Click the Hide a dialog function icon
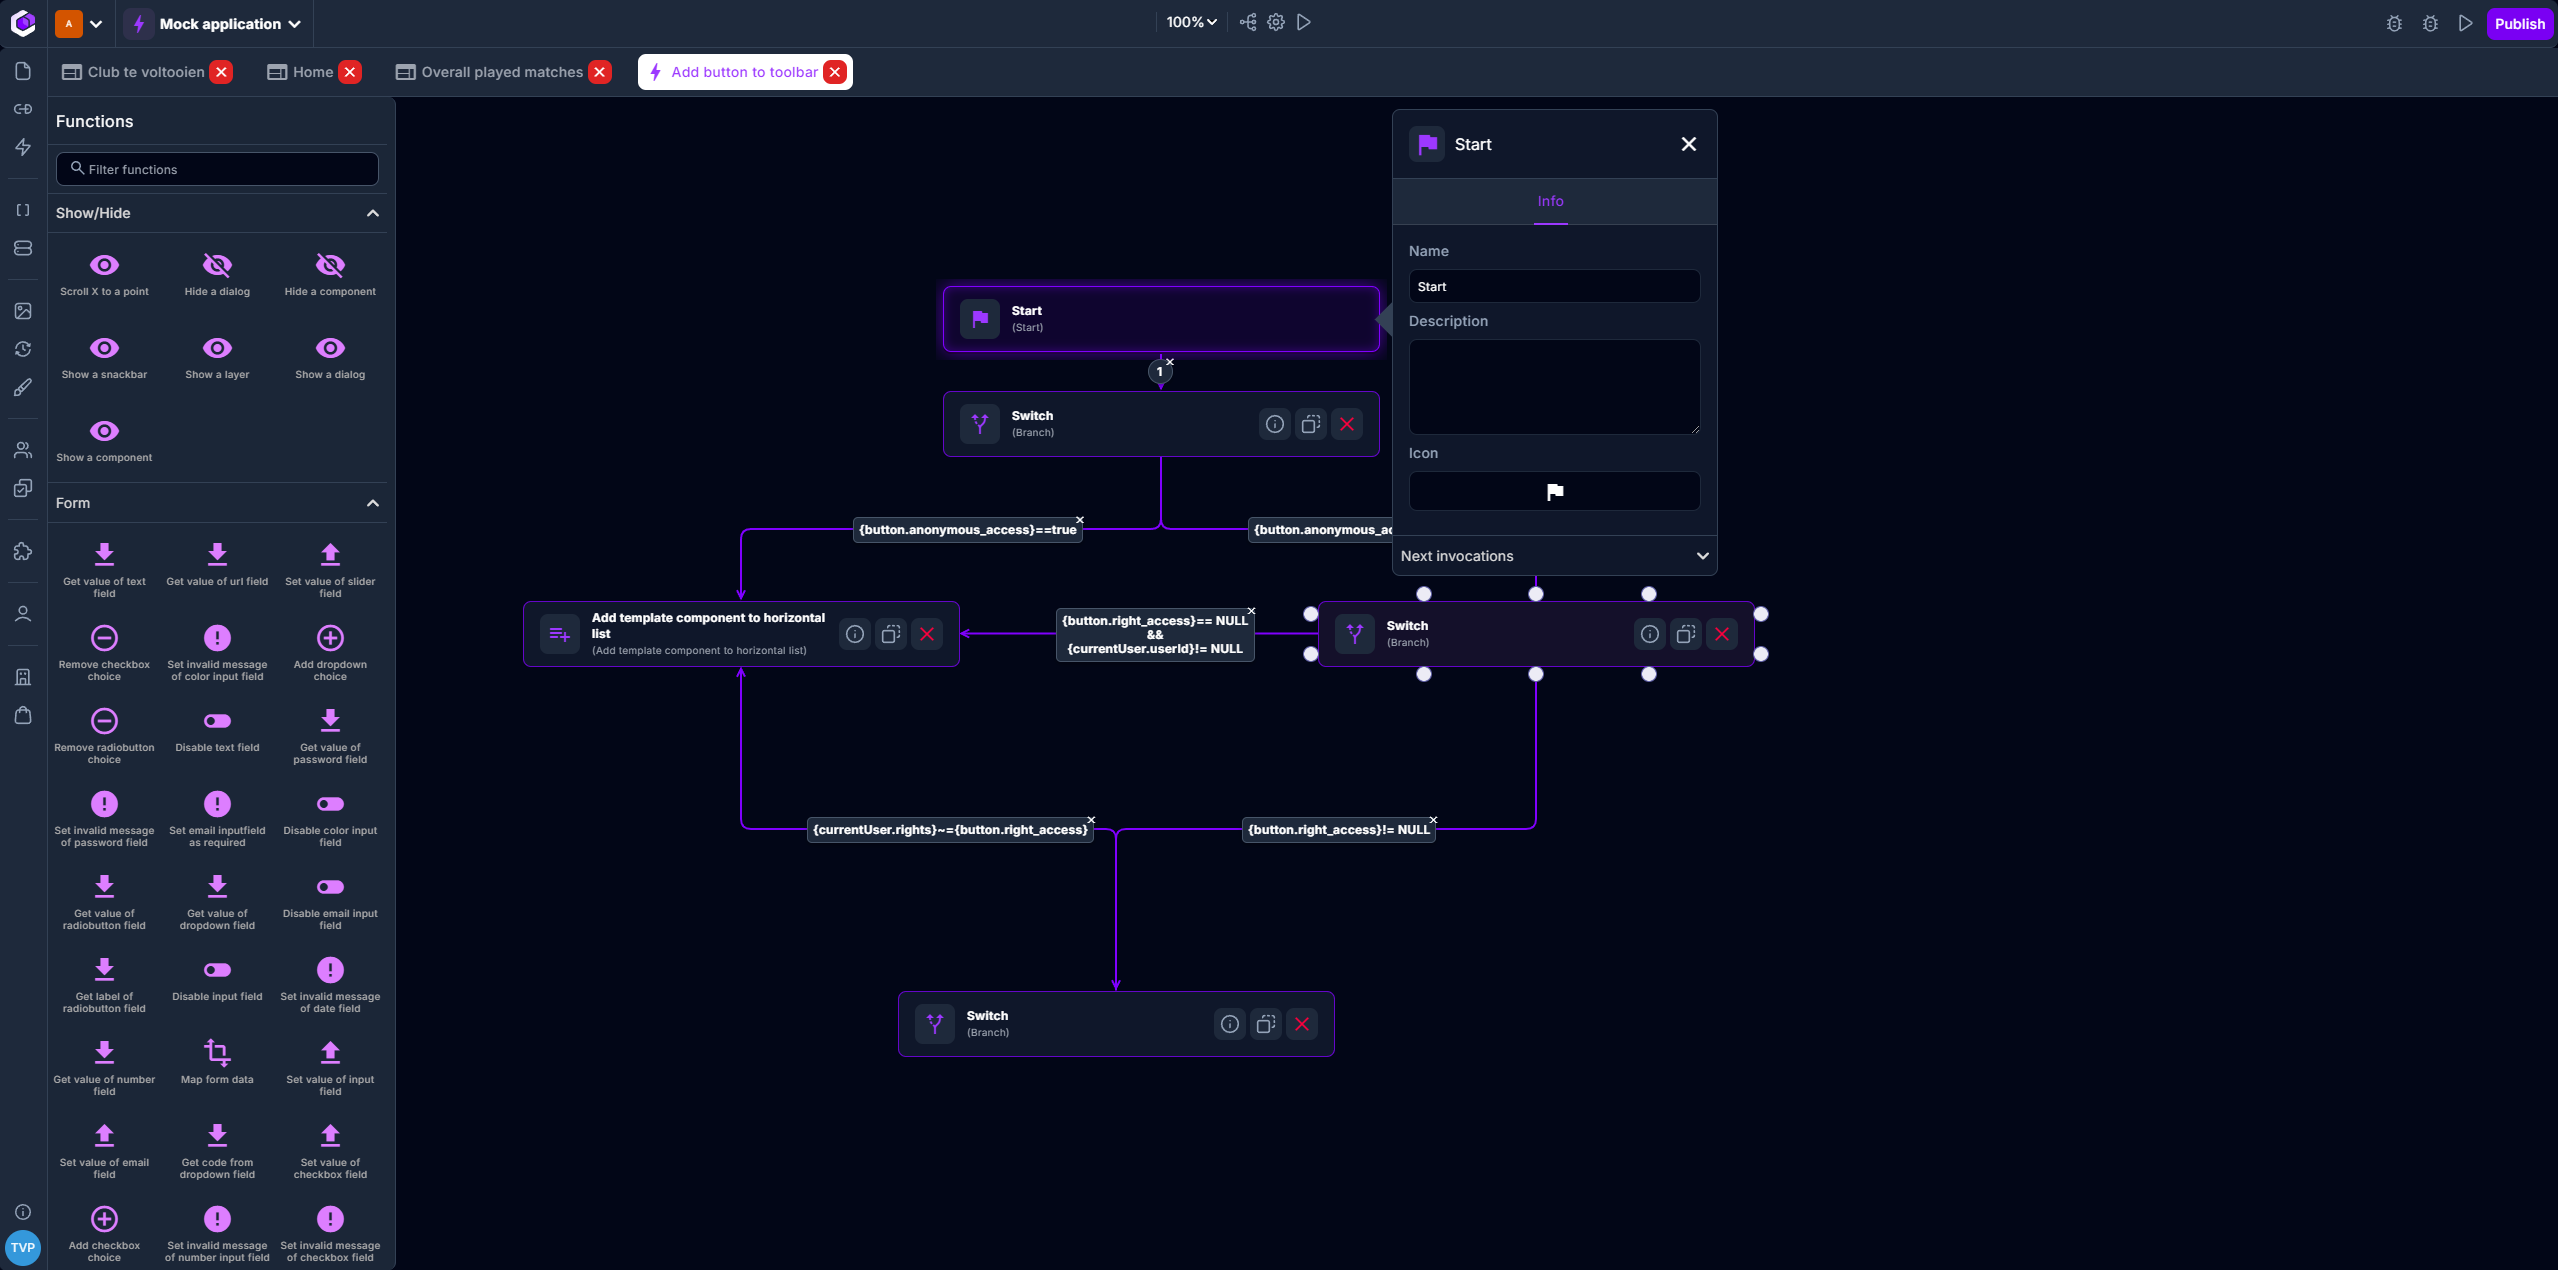Viewport: 2558px width, 1270px height. point(217,265)
